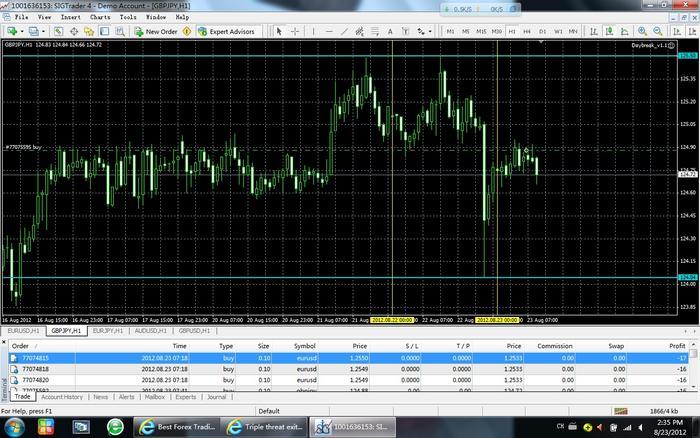Open the Strategy Tester magnifier icon
The height and width of the screenshot is (438, 700).
coord(120,31)
